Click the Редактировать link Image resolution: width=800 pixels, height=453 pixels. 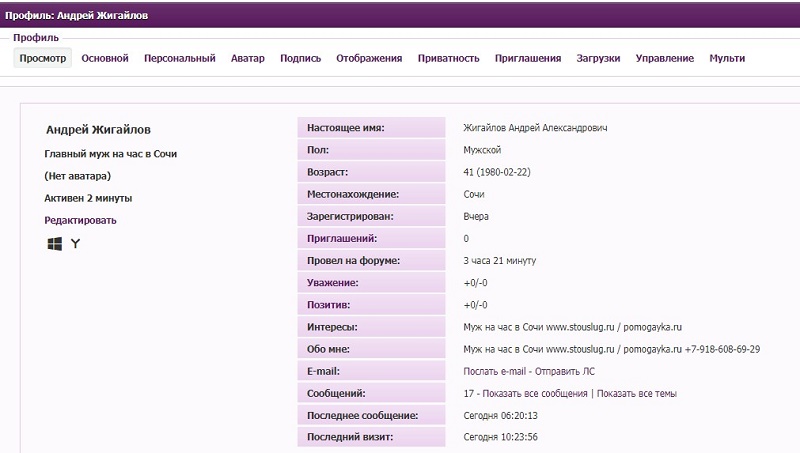point(80,220)
